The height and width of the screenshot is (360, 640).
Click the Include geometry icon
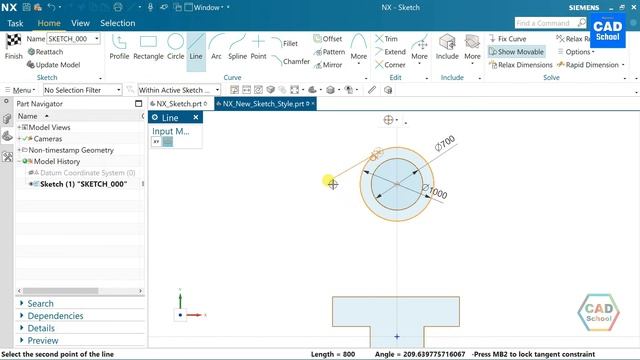pyautogui.click(x=447, y=42)
